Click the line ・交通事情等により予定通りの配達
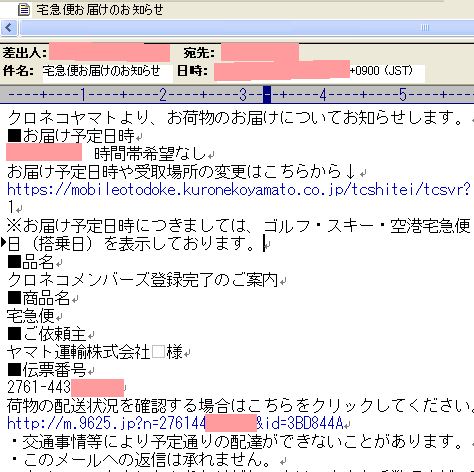Viewport: 474px width, 472px height. [236, 442]
